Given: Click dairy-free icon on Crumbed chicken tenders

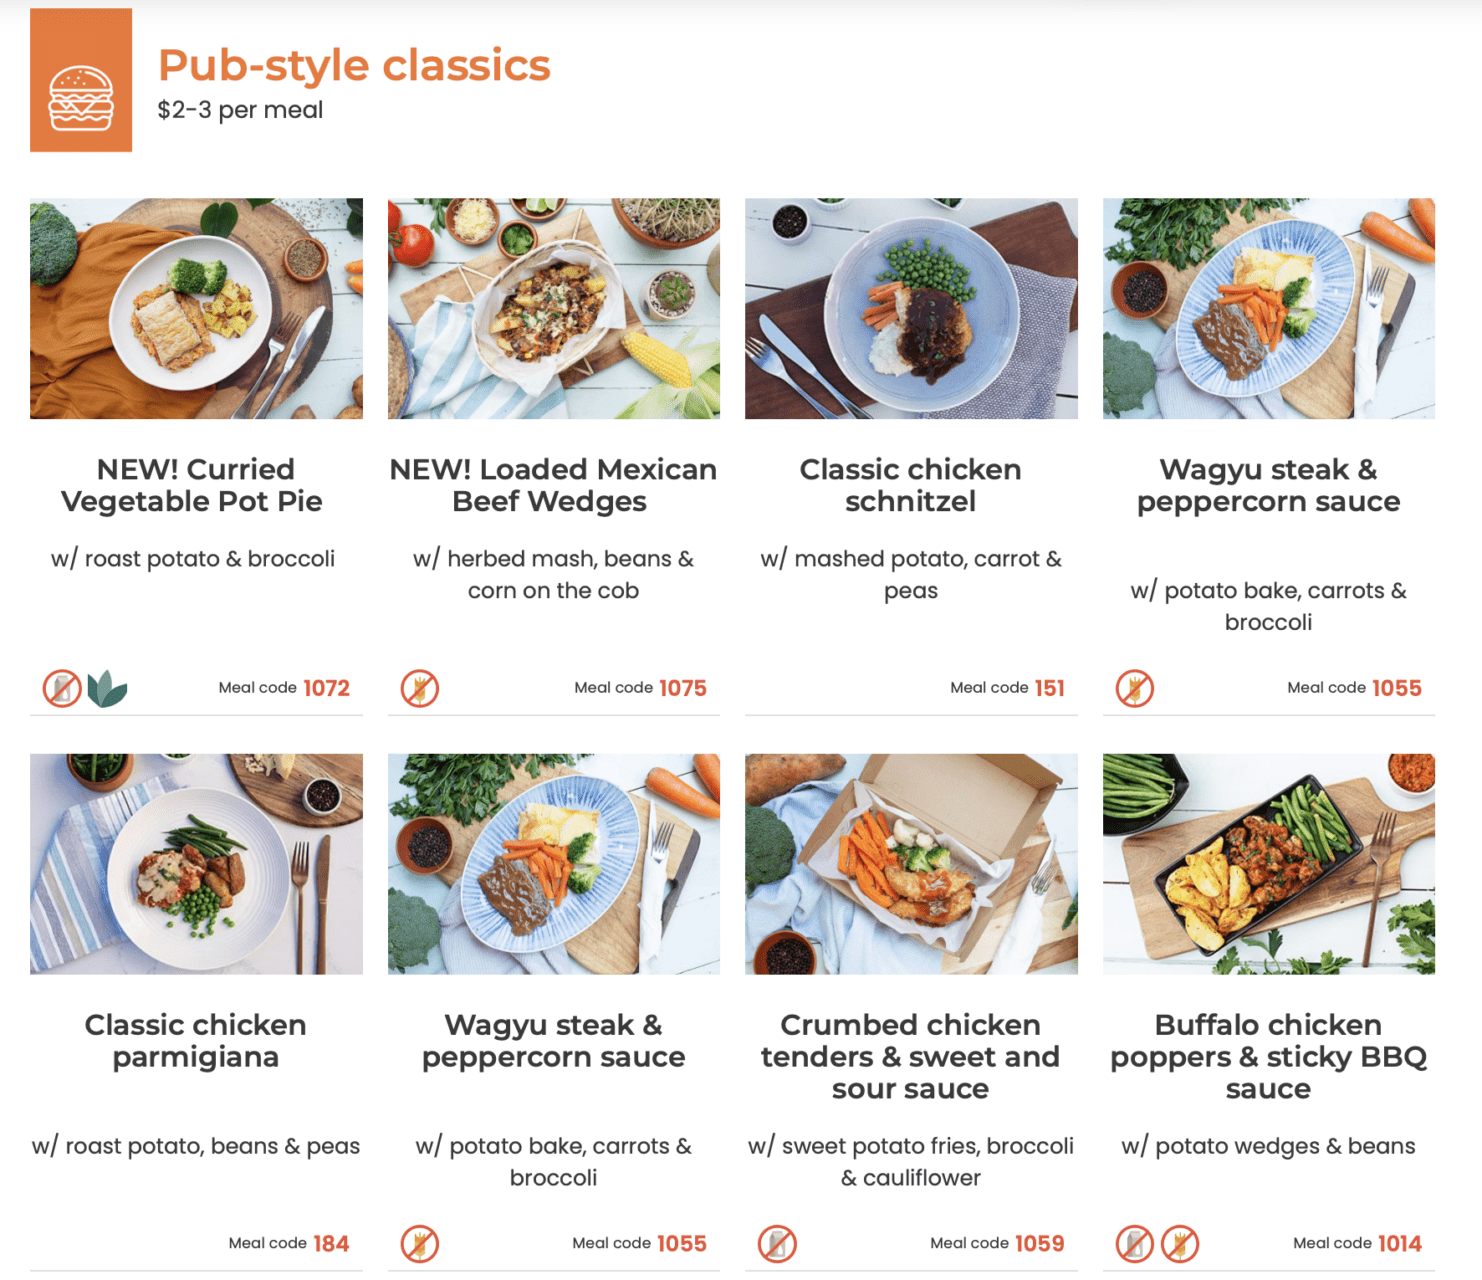Looking at the screenshot, I should coord(777,1244).
